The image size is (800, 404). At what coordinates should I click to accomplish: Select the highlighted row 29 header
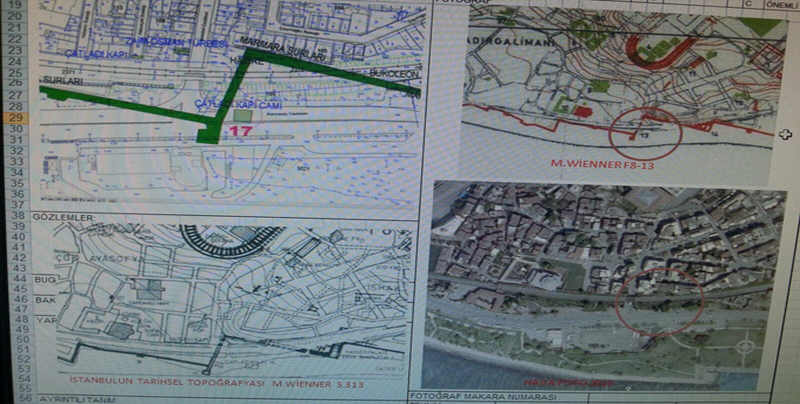click(x=17, y=118)
